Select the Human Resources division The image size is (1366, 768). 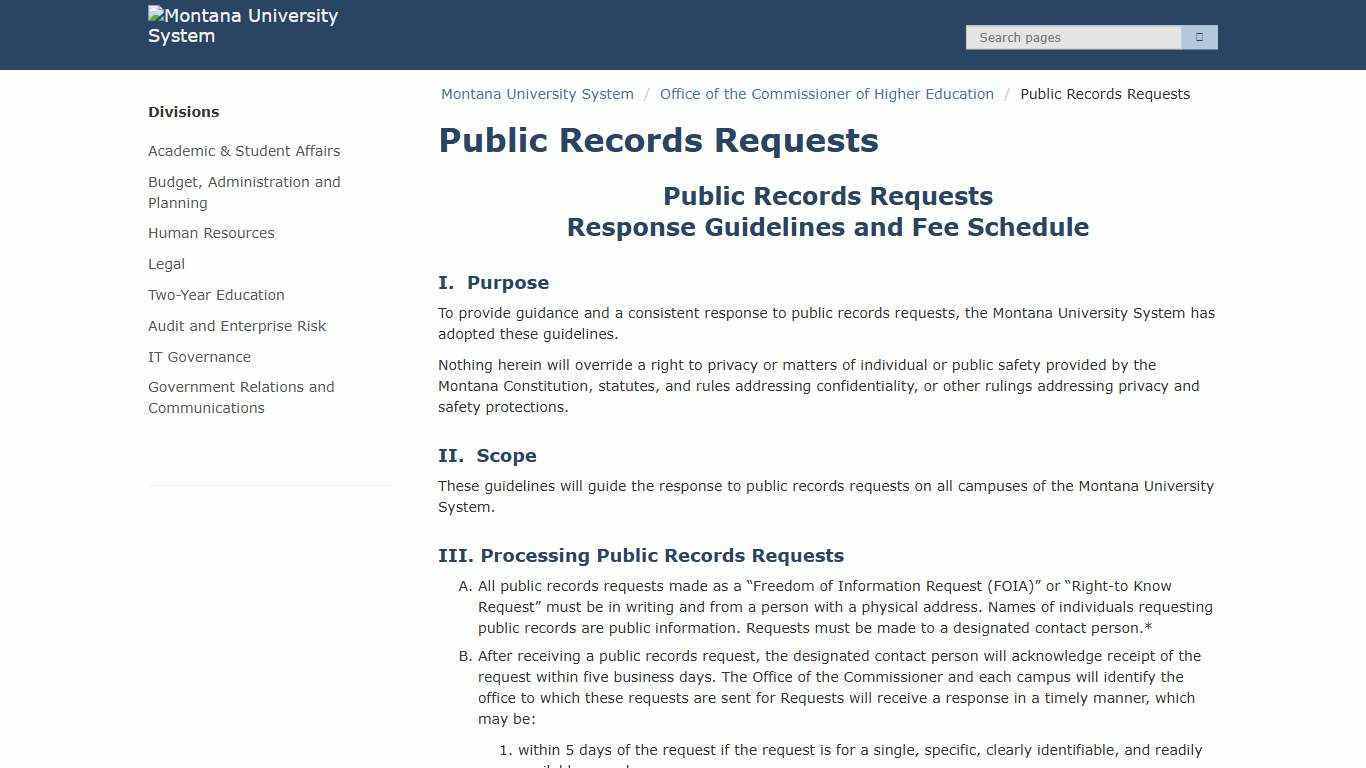211,233
